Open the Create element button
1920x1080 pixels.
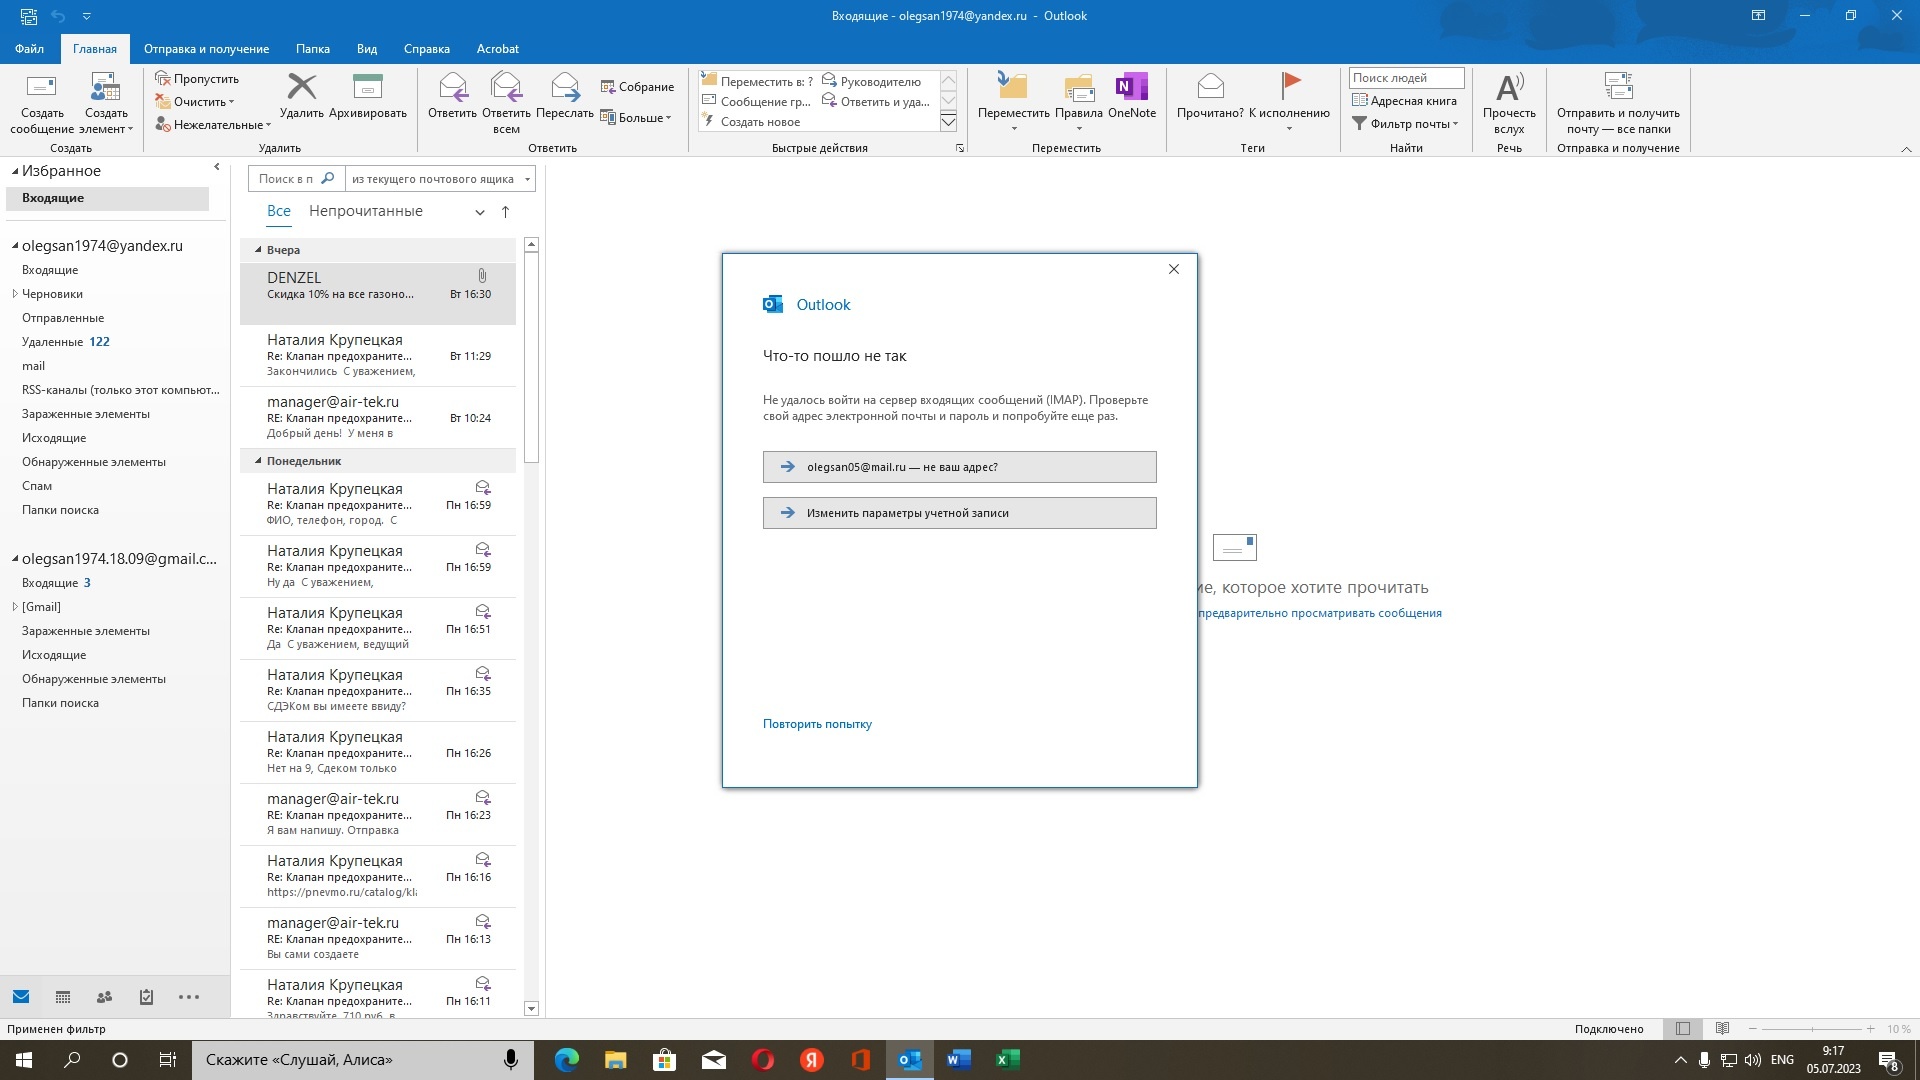click(106, 103)
